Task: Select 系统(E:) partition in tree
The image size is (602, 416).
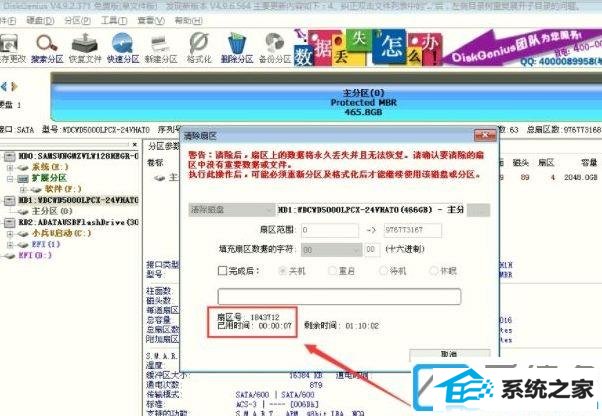Action: 50,167
